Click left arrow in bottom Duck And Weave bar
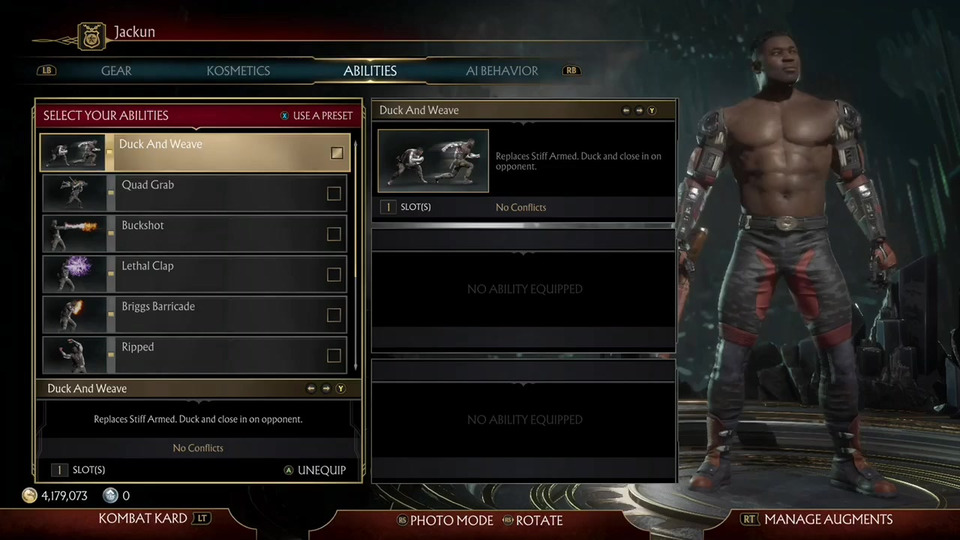This screenshot has width=960, height=540. (311, 389)
